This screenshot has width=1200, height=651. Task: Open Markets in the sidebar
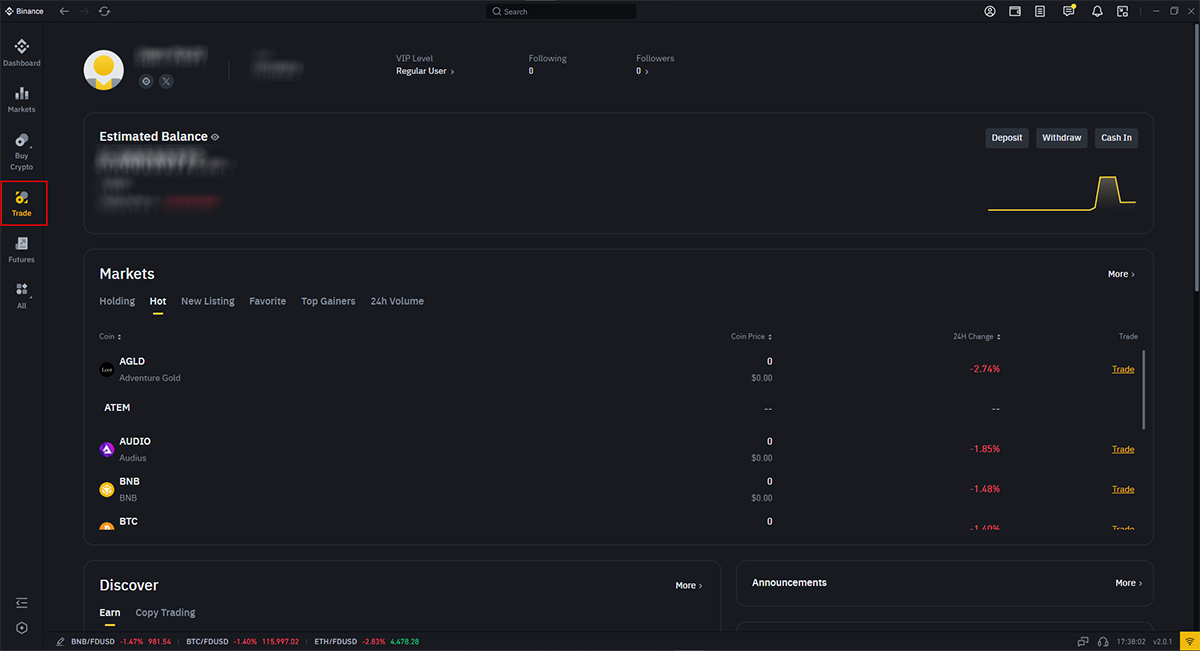pos(22,99)
